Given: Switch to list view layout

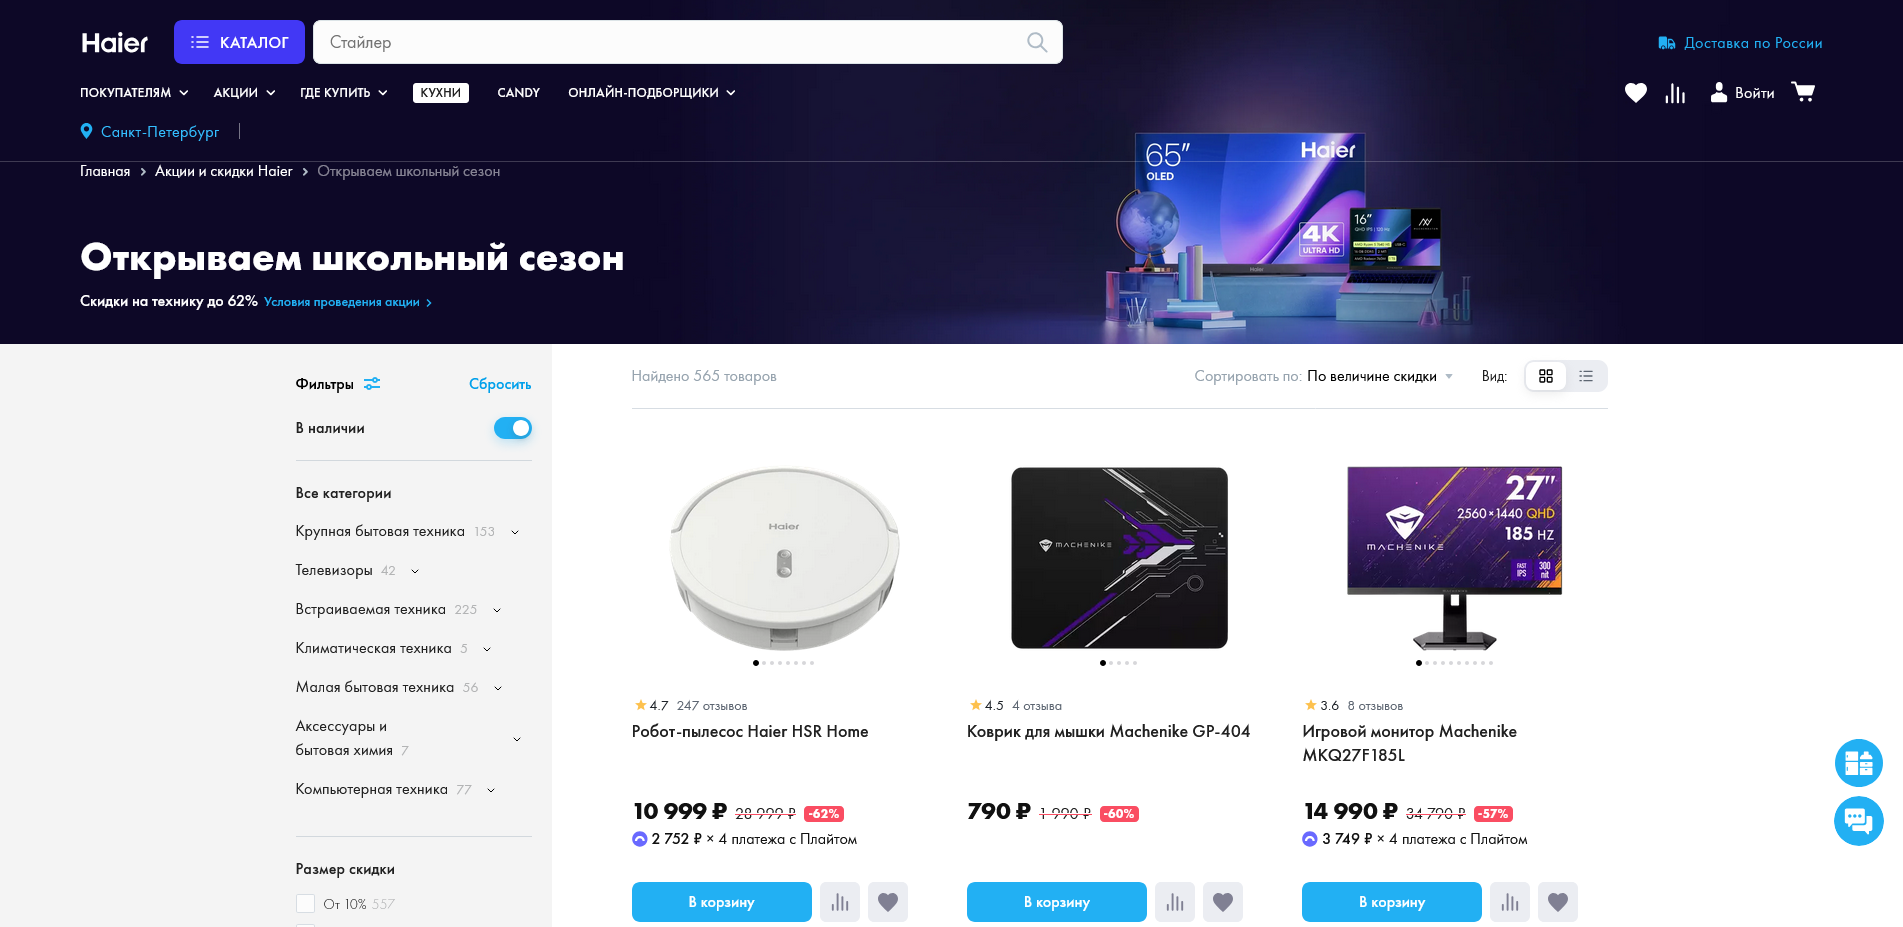Looking at the screenshot, I should pos(1586,376).
